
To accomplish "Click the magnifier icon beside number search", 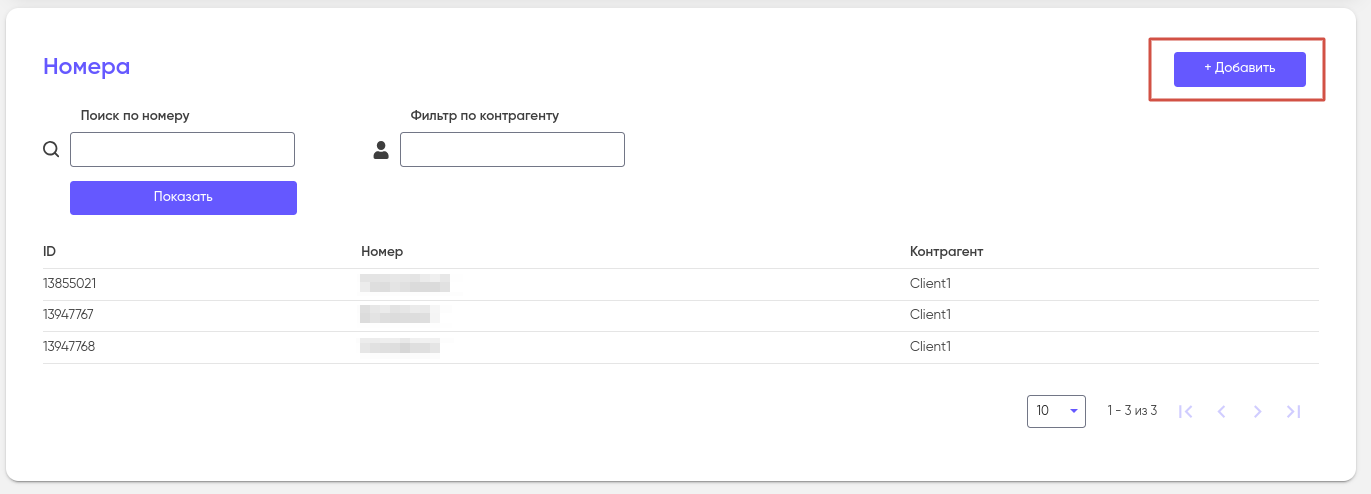I will (x=51, y=150).
